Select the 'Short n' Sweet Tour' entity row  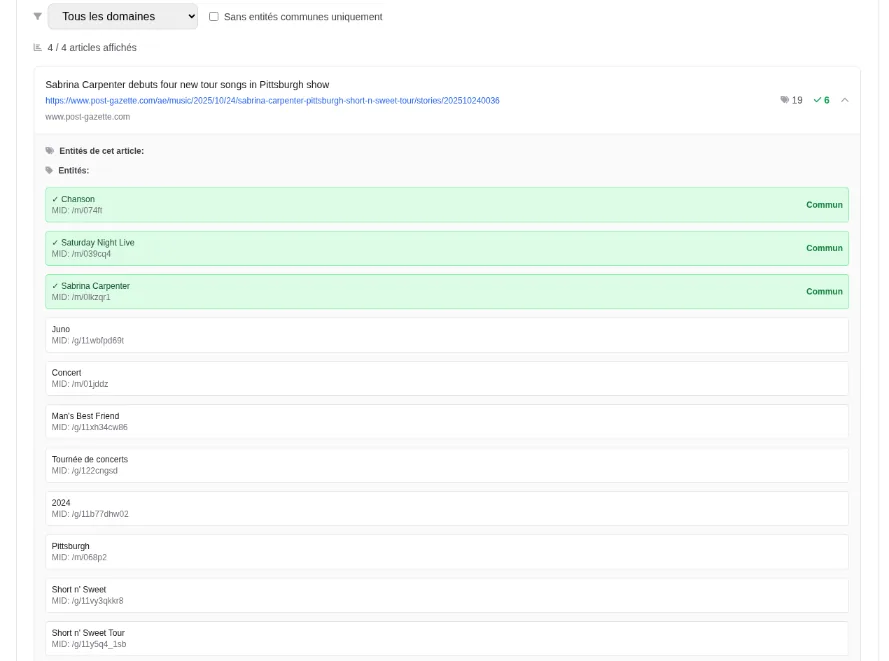pos(447,638)
